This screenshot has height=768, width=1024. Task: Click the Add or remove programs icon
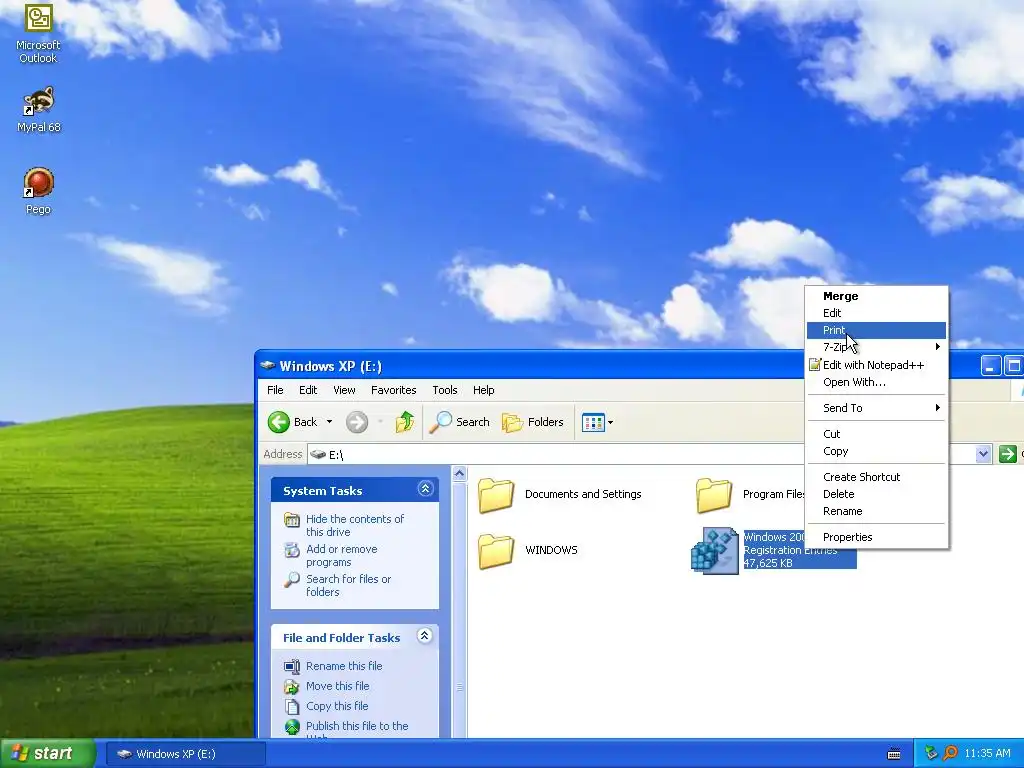click(292, 551)
